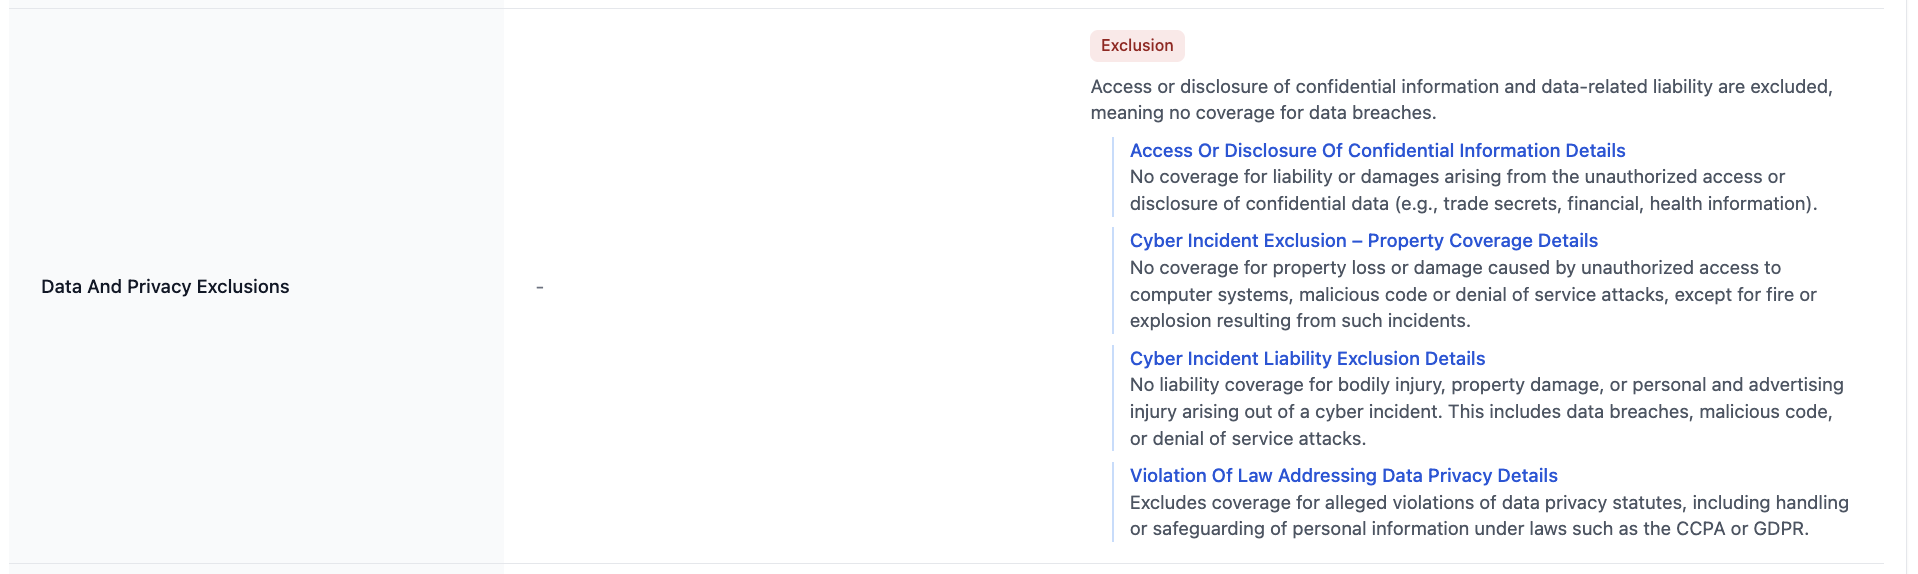Select the Data And Privacy Exclusions row label
This screenshot has height=574, width=1918.
(x=165, y=287)
